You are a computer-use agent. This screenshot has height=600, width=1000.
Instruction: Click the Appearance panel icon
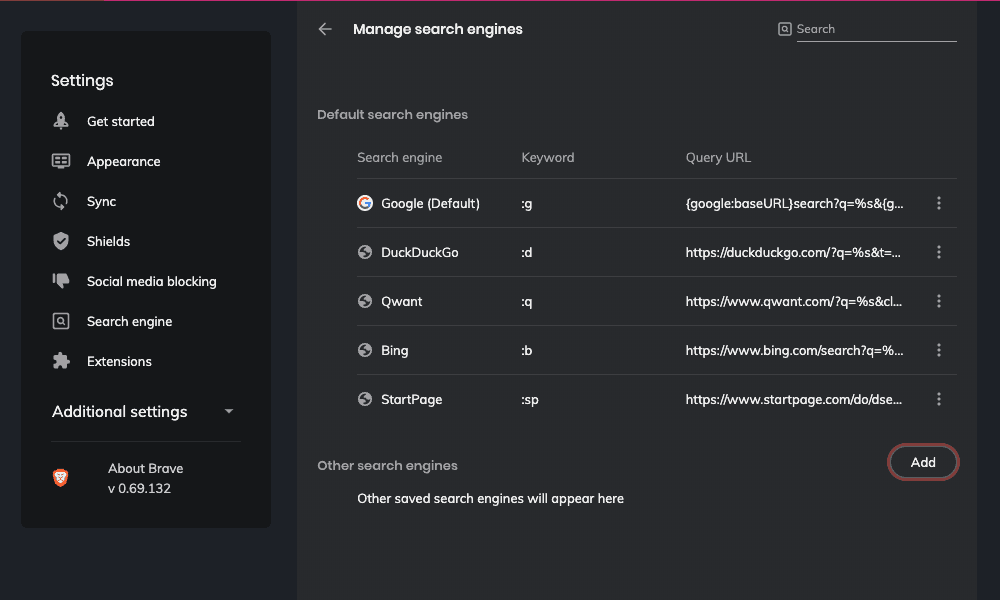(x=61, y=161)
